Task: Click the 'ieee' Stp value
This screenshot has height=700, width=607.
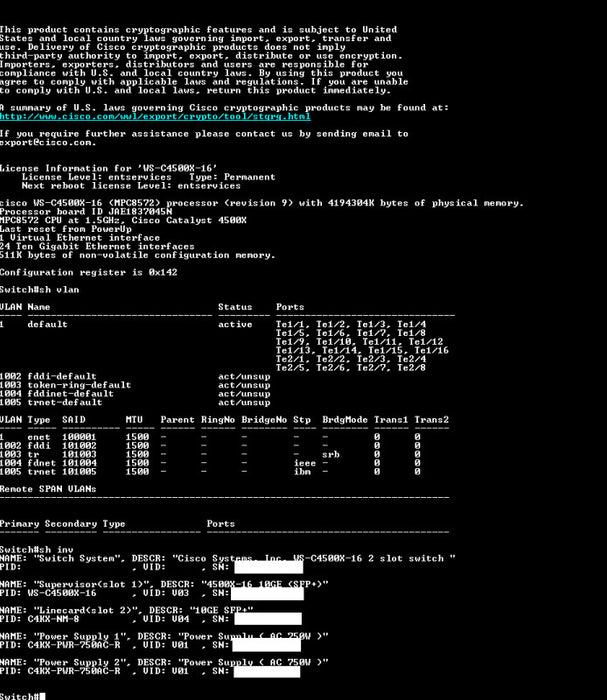Action: tap(305, 463)
